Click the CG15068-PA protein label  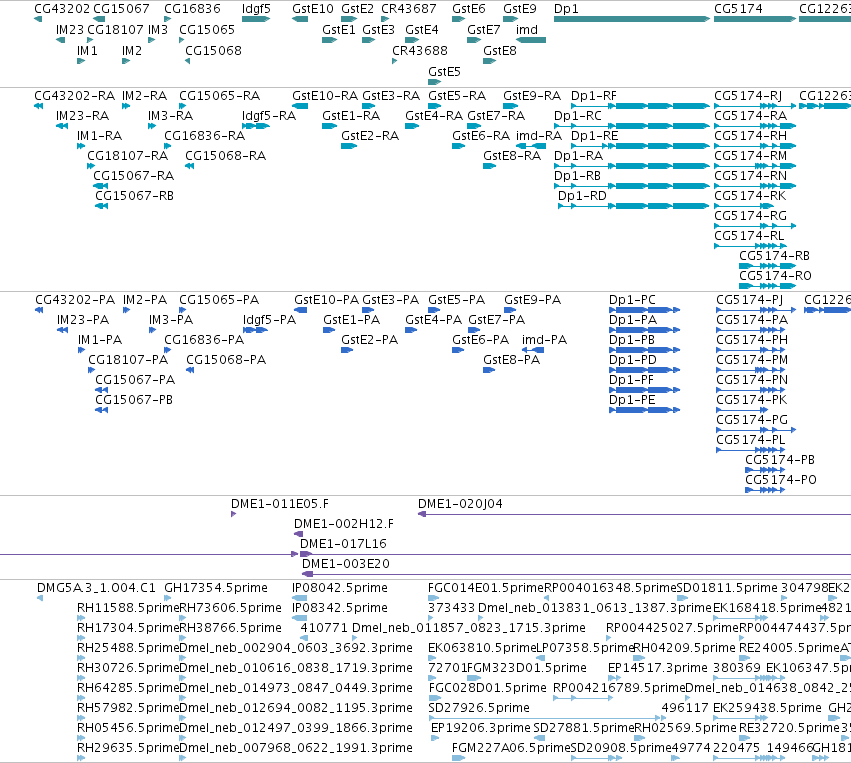pyautogui.click(x=226, y=359)
